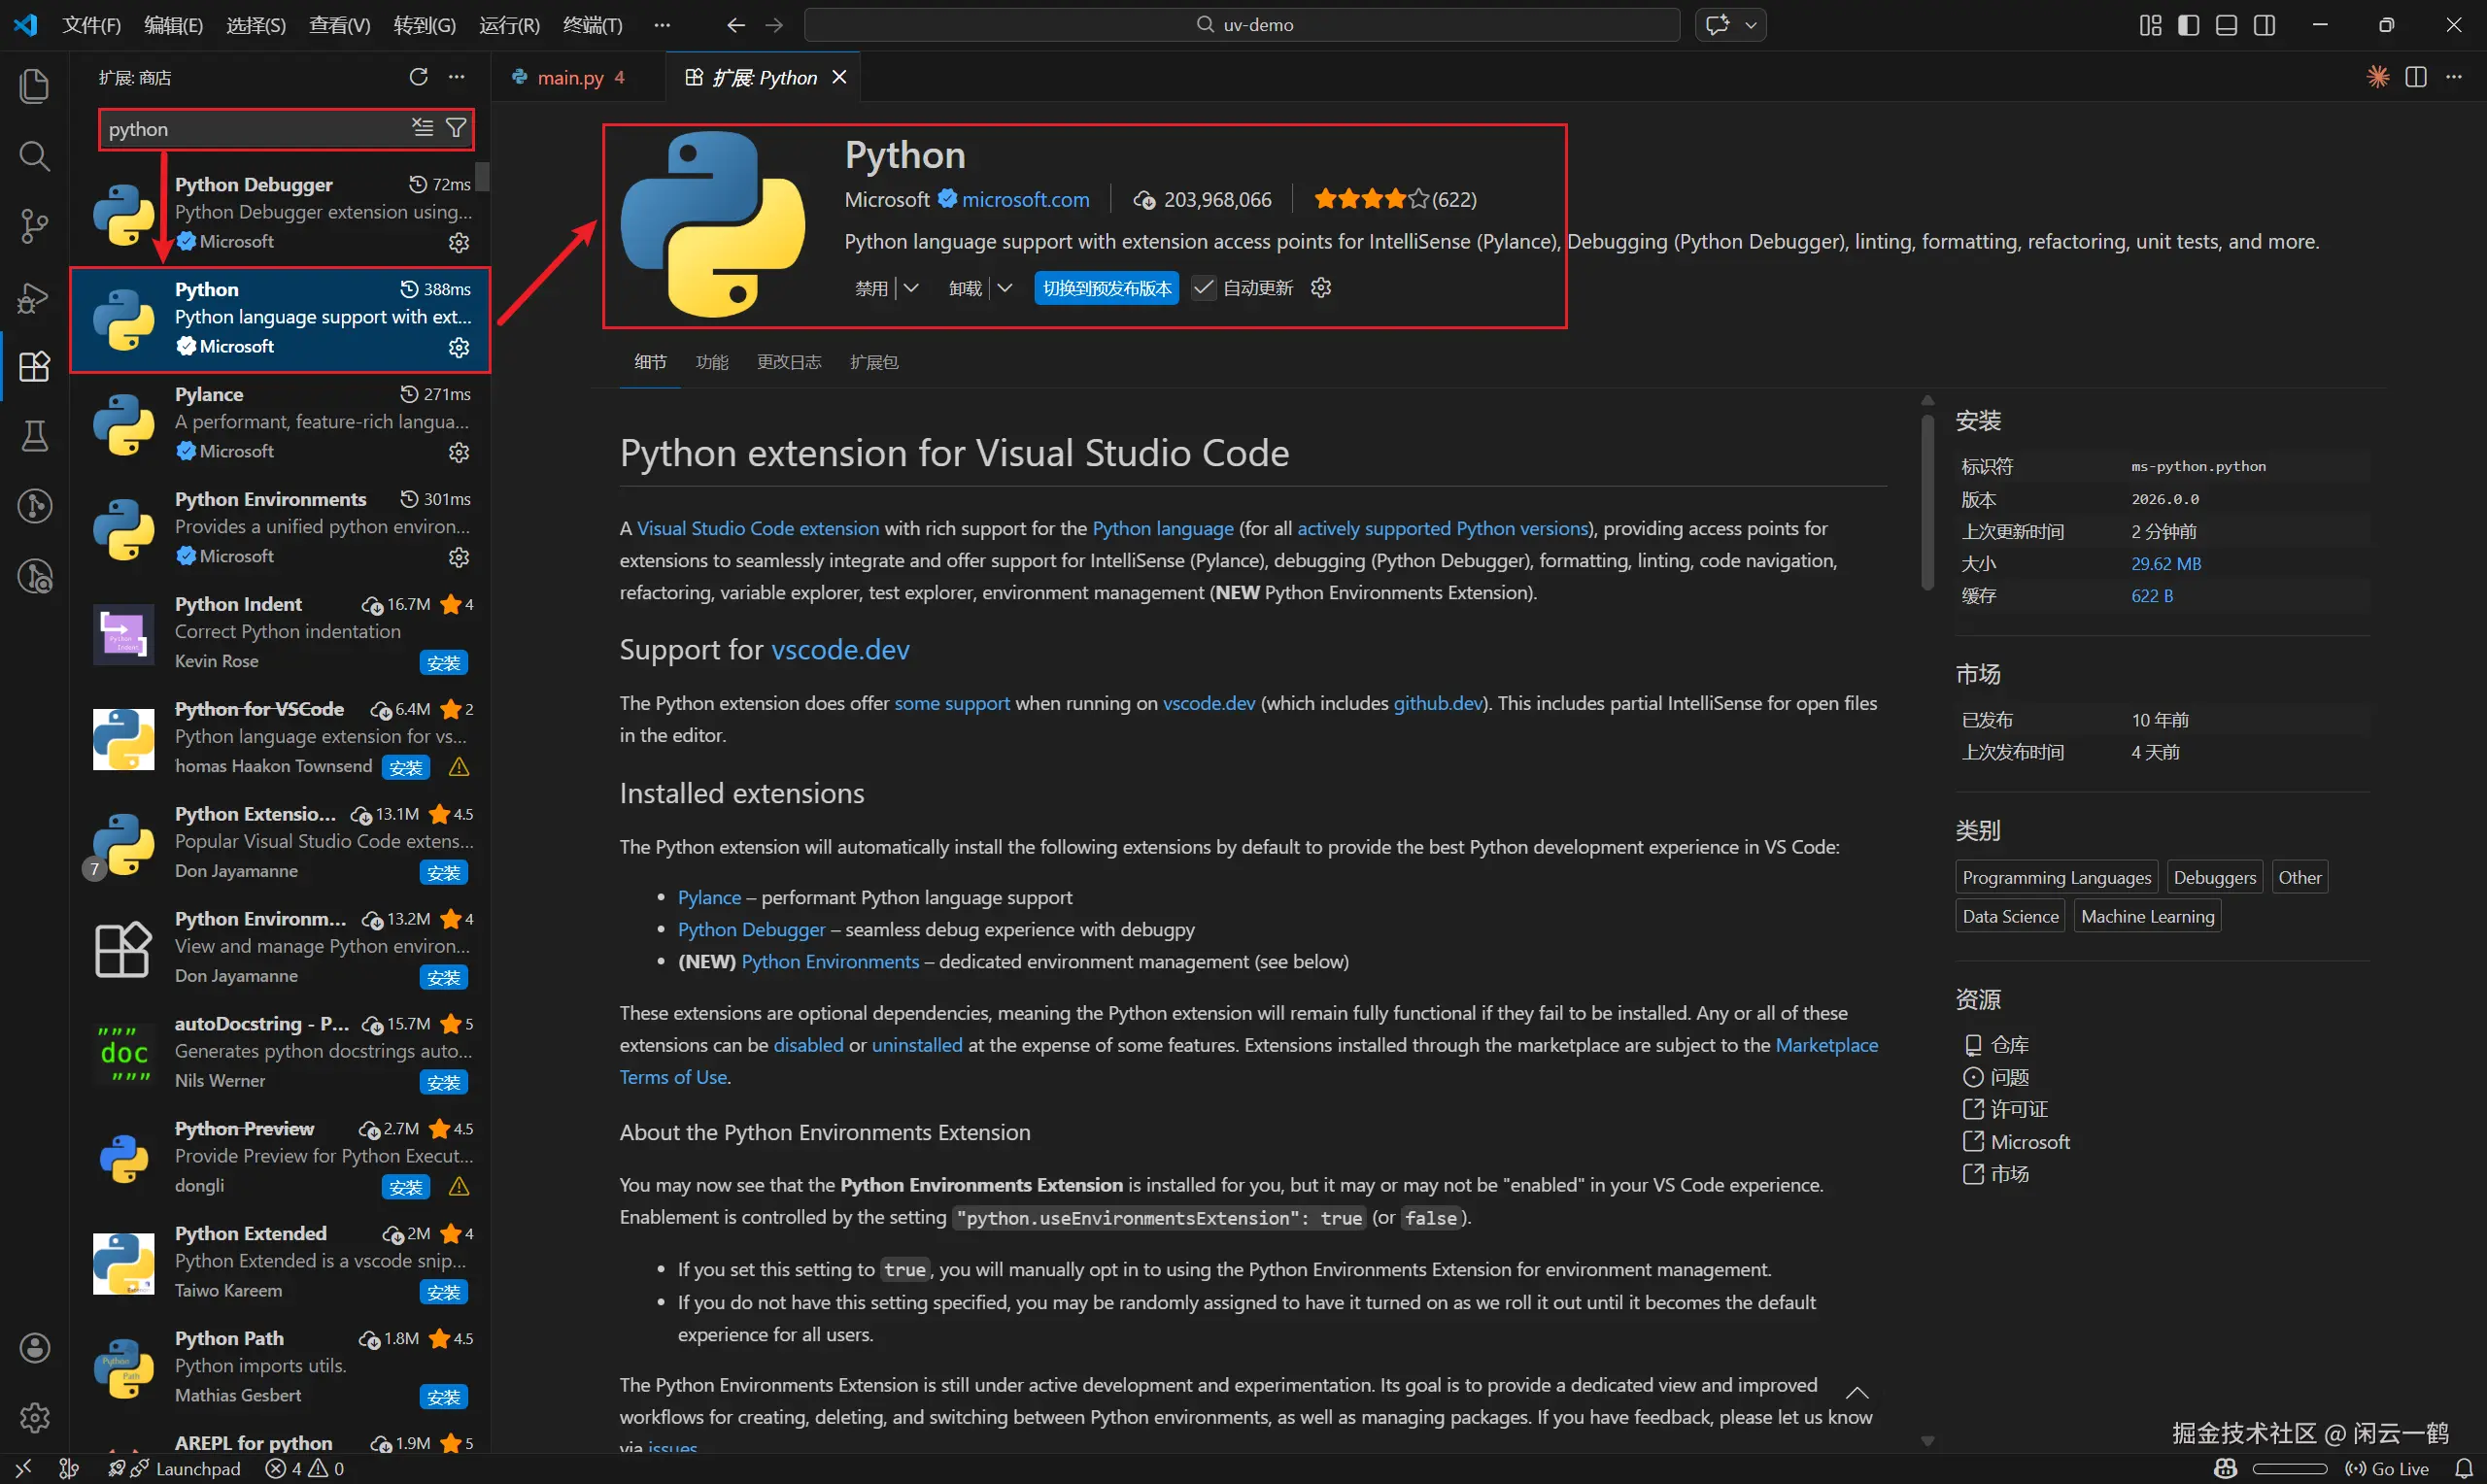Expand the 卸载 dropdown arrow
This screenshot has height=1484, width=2487.
click(1005, 288)
